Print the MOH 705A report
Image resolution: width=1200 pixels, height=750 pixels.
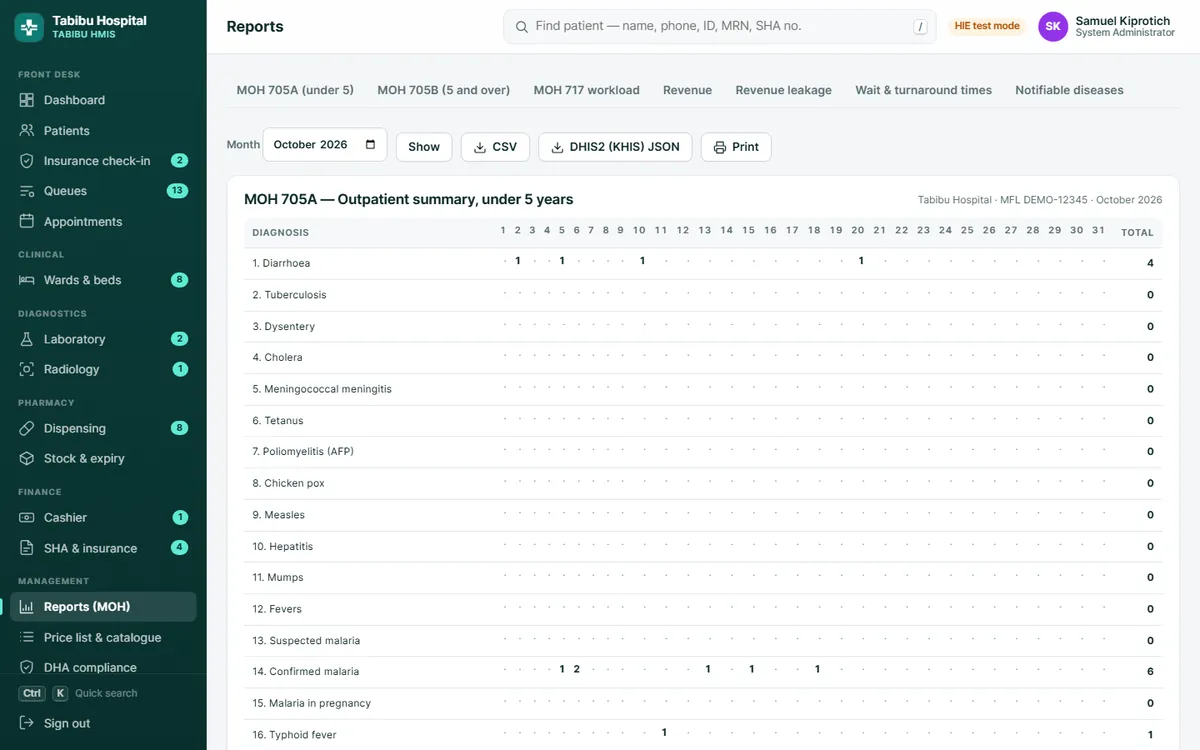tap(736, 147)
